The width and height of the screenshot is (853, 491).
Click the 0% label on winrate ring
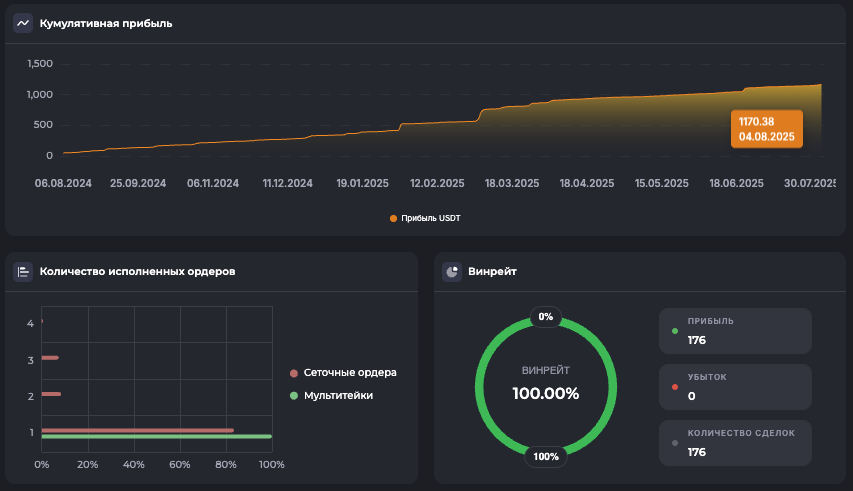click(545, 316)
